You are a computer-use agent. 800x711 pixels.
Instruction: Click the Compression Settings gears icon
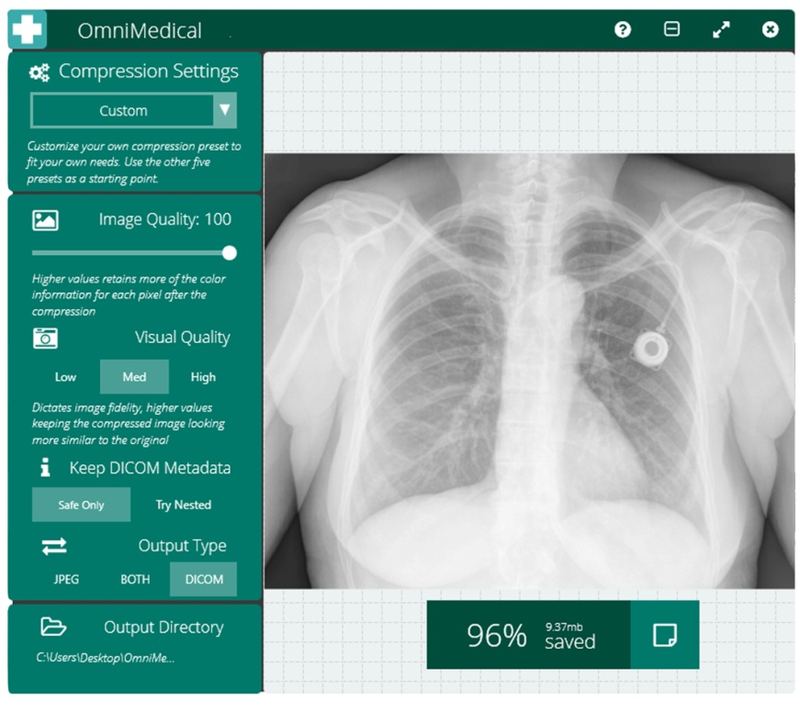(39, 72)
